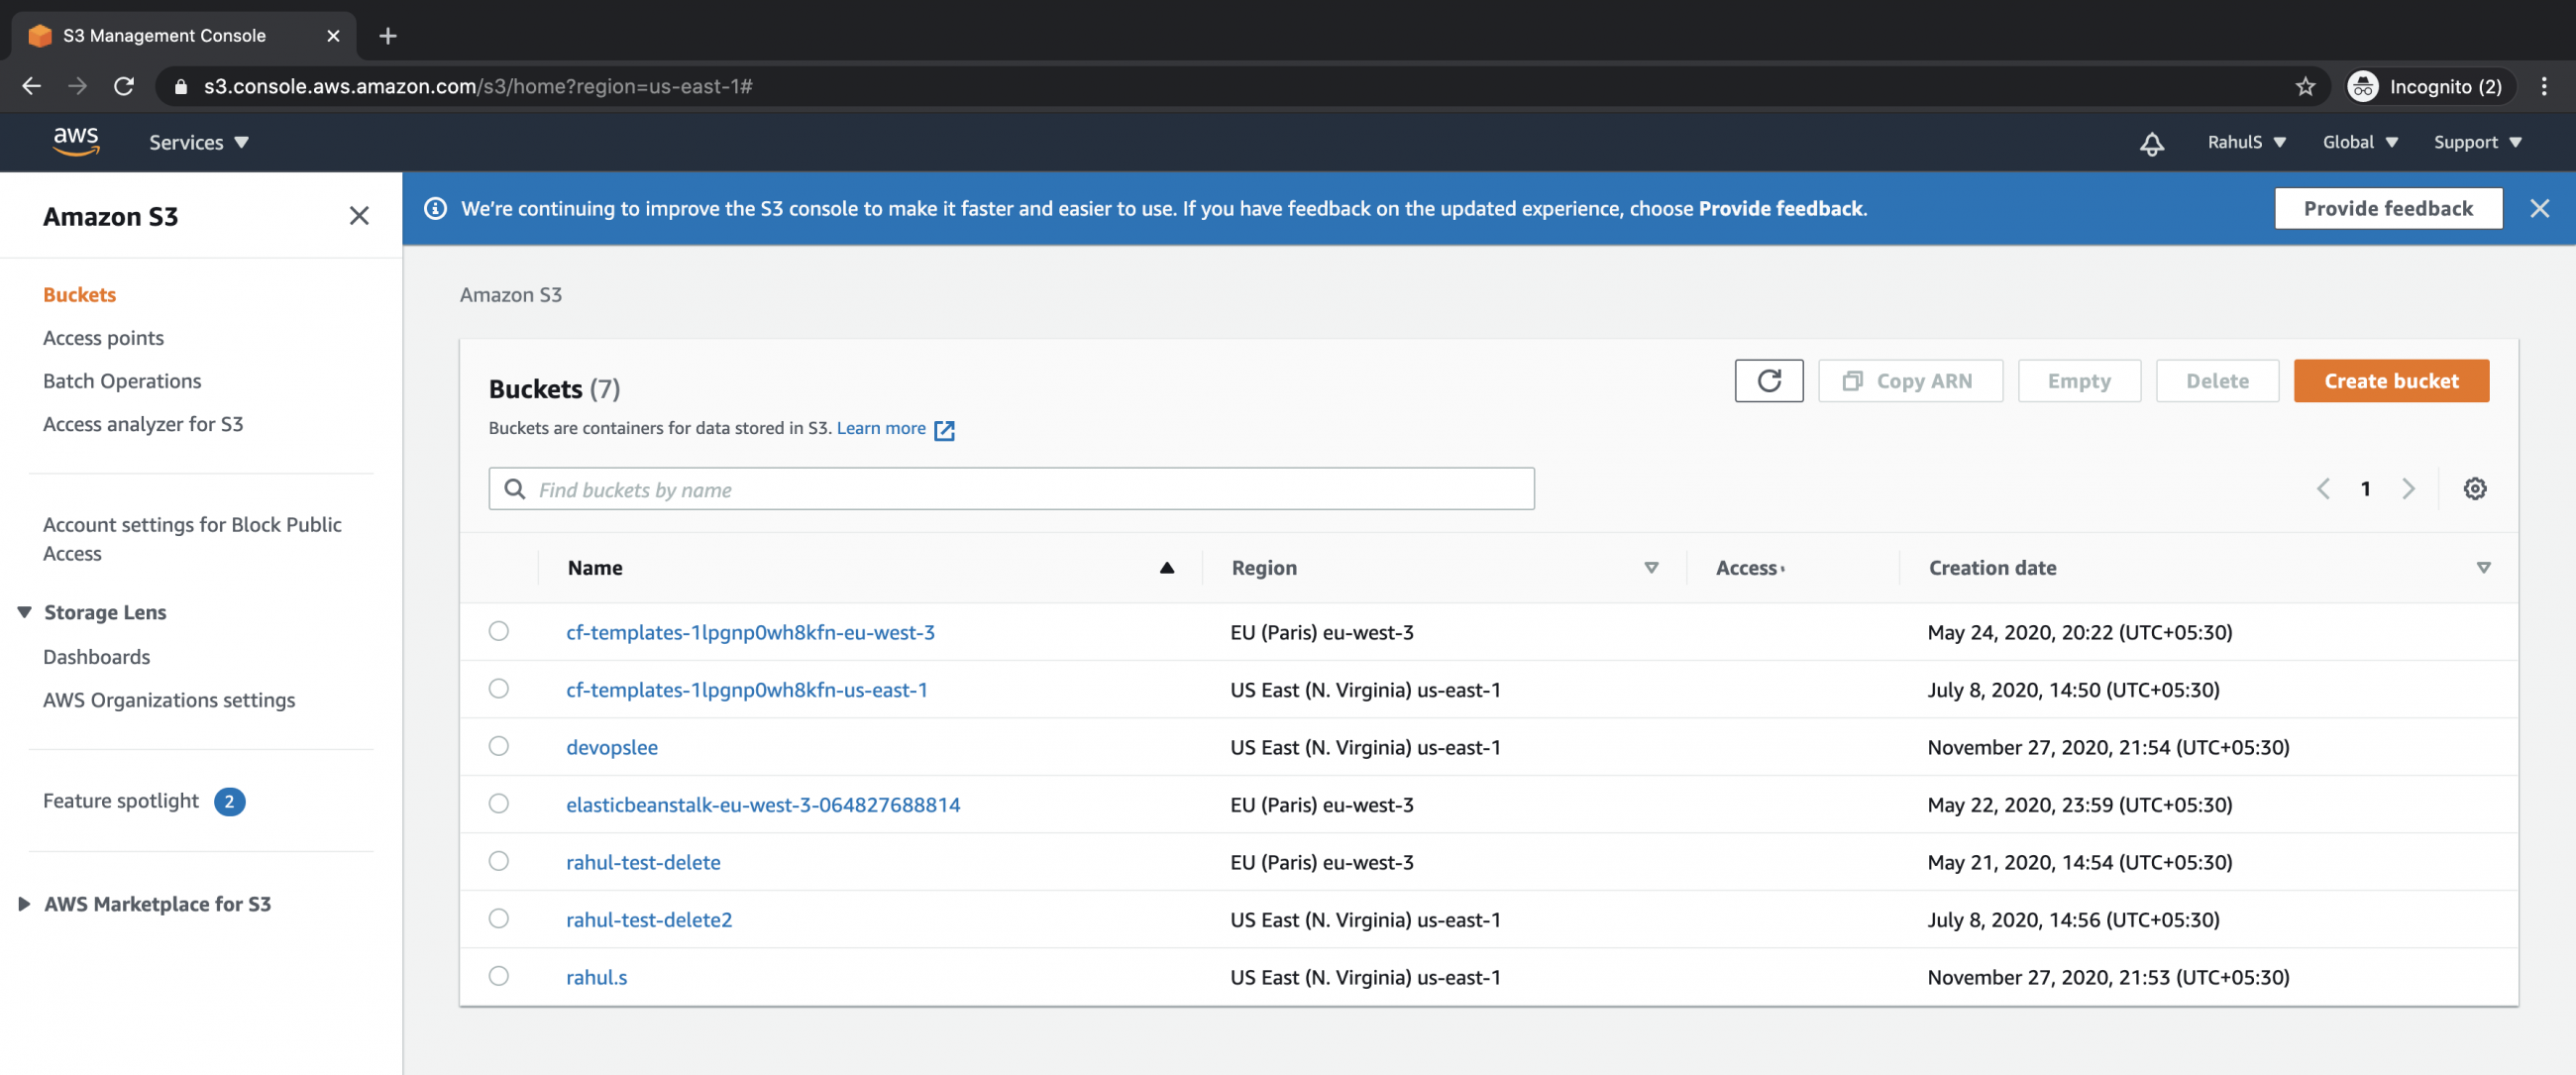
Task: Go to previous page of buckets
Action: pyautogui.click(x=2323, y=489)
